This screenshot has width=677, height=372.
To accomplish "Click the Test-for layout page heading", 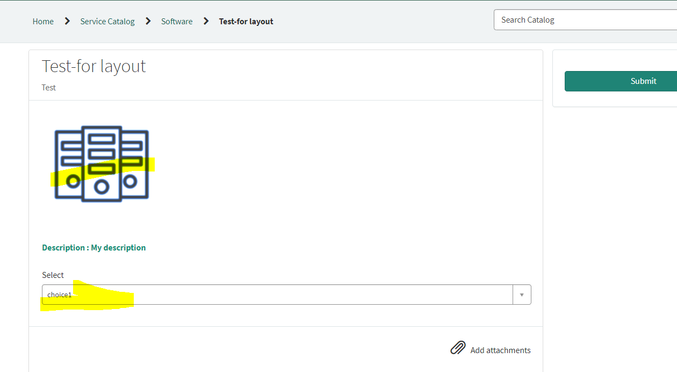I will [94, 66].
